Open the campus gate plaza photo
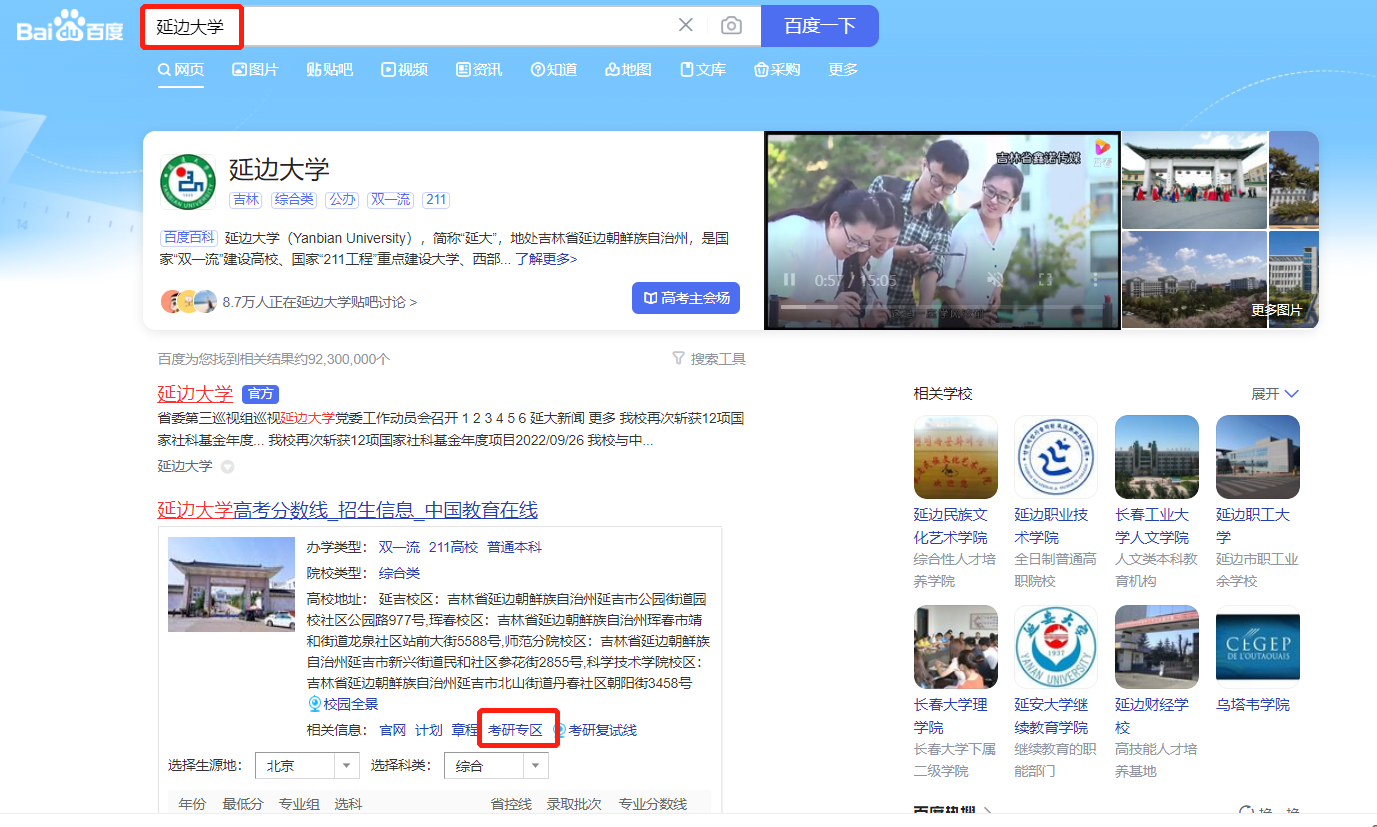 (x=1194, y=180)
